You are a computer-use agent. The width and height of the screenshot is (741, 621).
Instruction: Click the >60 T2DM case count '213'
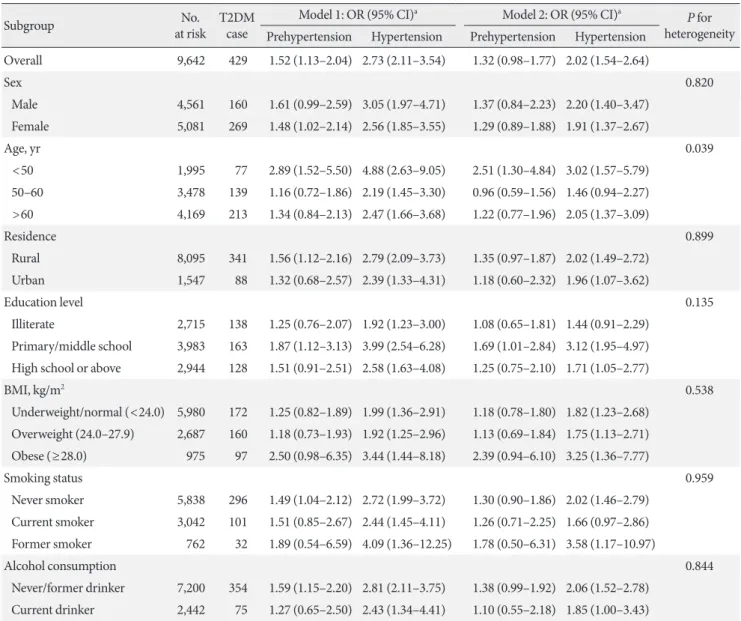pyautogui.click(x=238, y=214)
